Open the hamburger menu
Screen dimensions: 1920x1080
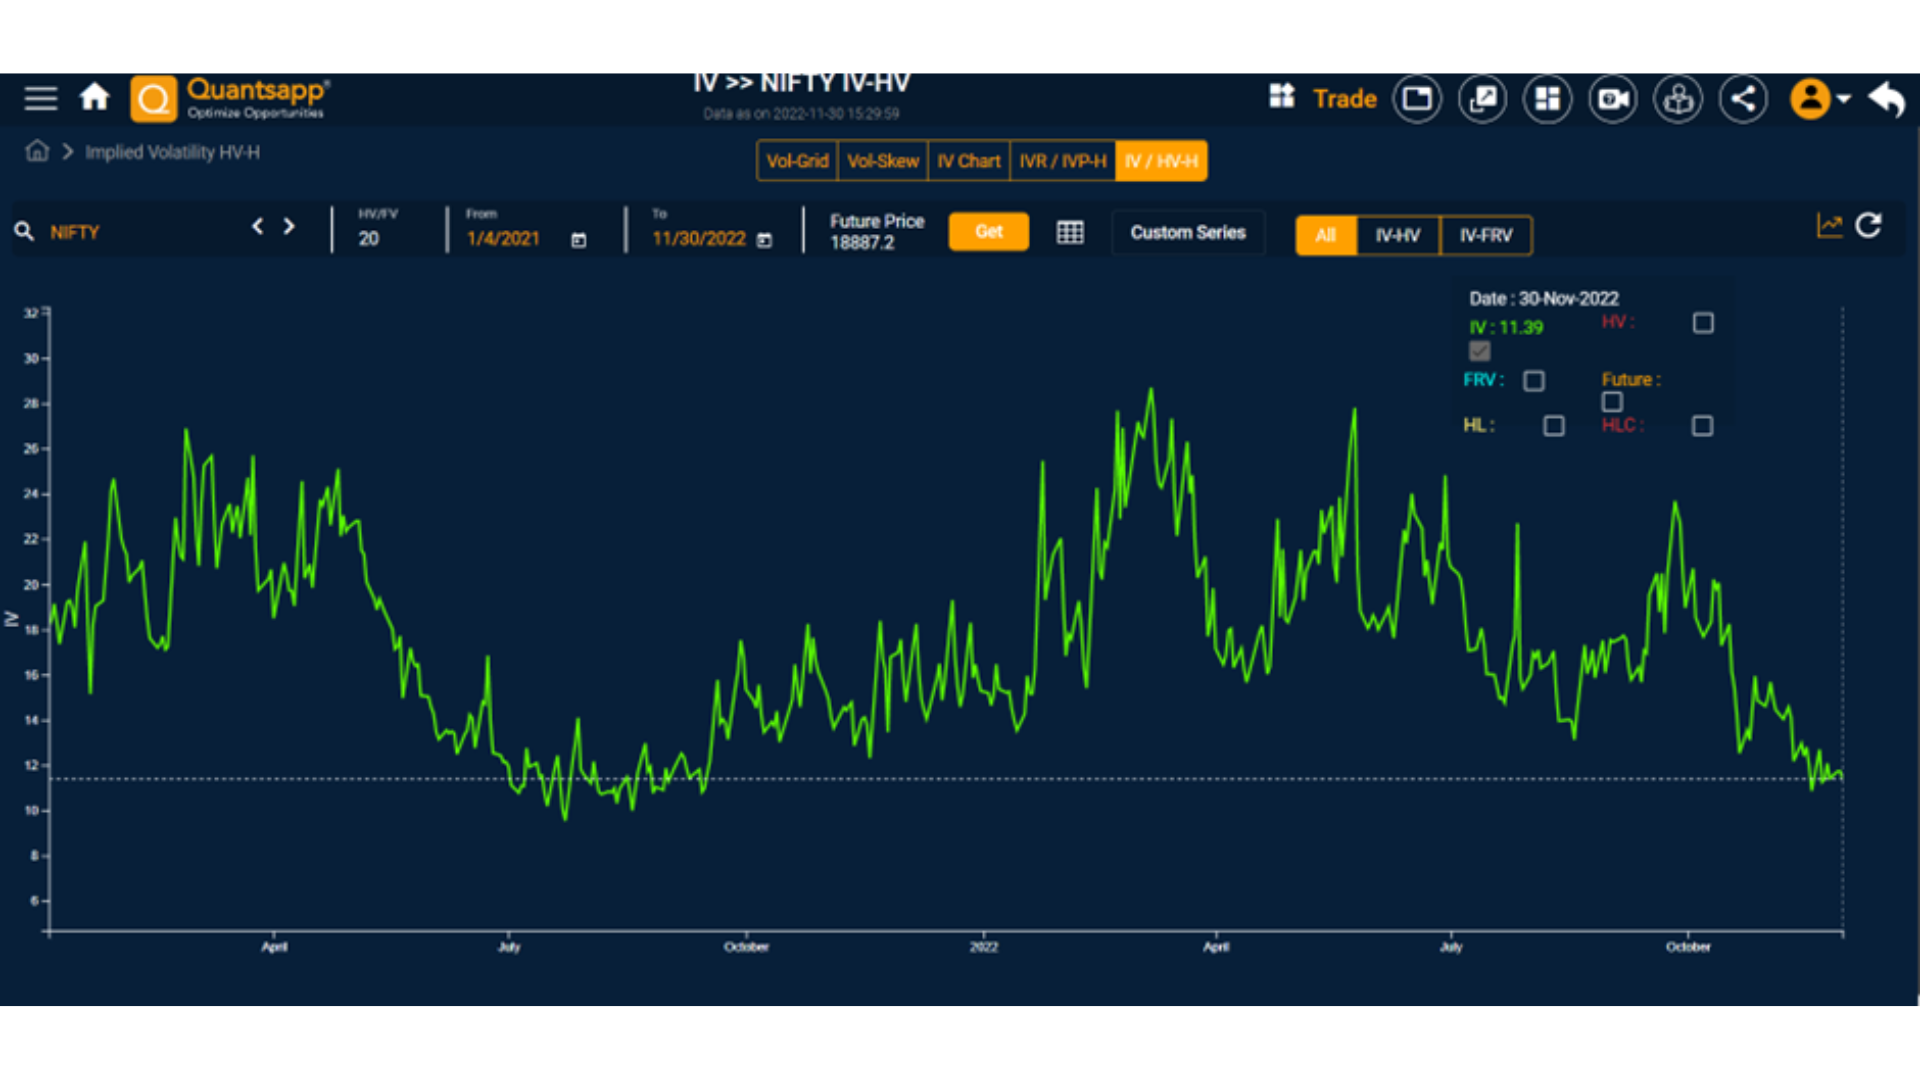click(41, 98)
